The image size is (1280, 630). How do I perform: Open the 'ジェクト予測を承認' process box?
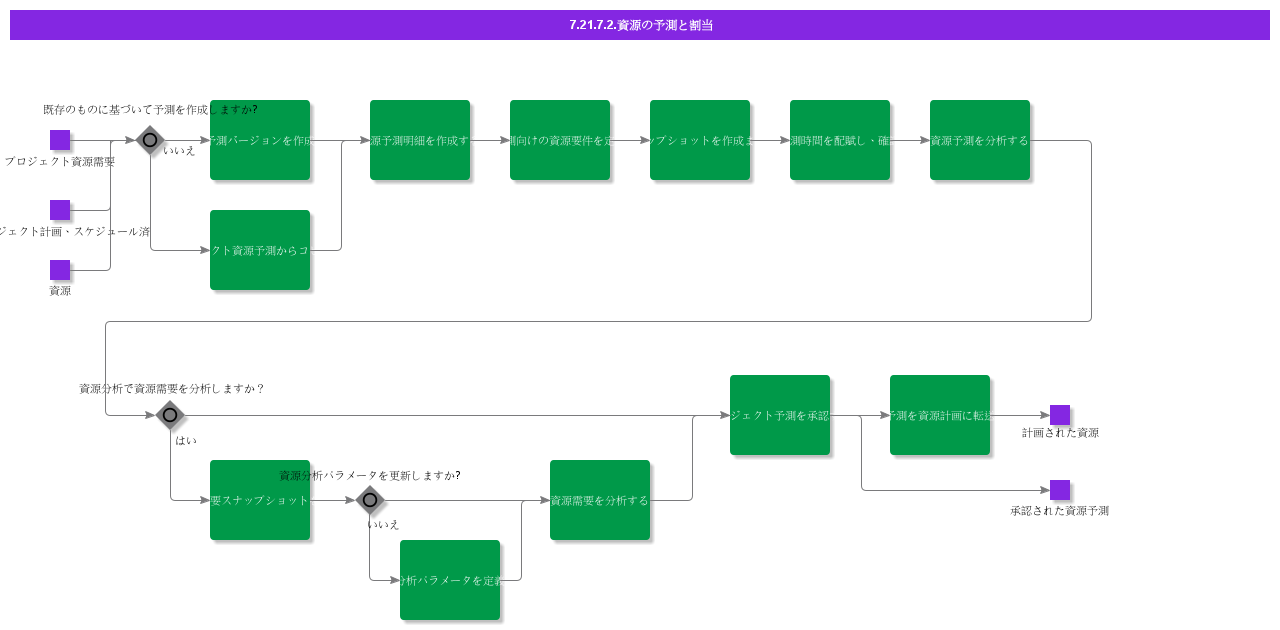(780, 415)
